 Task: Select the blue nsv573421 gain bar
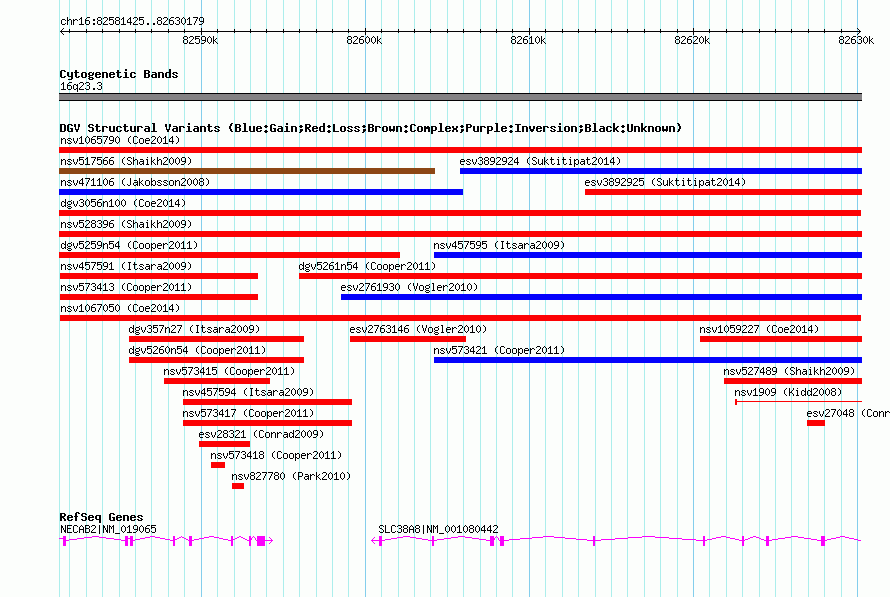point(648,360)
